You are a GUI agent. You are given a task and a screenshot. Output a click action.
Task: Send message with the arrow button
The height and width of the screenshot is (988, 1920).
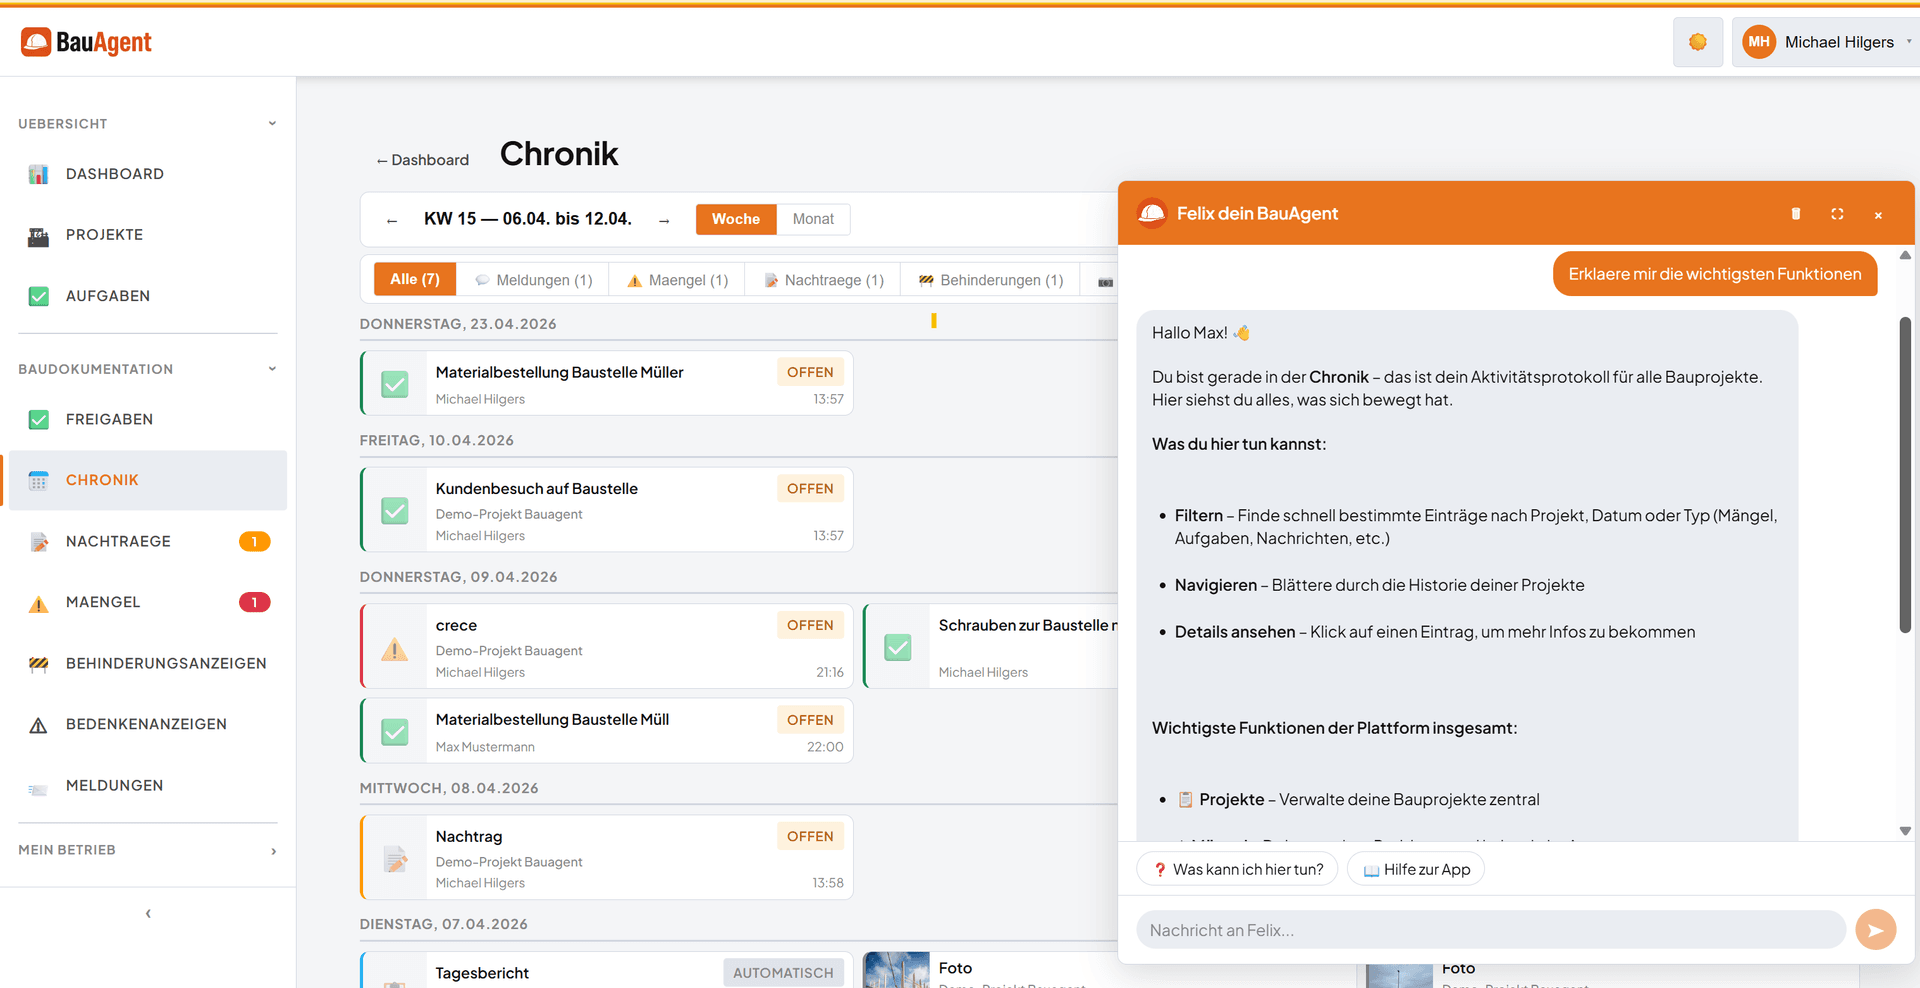tap(1875, 930)
